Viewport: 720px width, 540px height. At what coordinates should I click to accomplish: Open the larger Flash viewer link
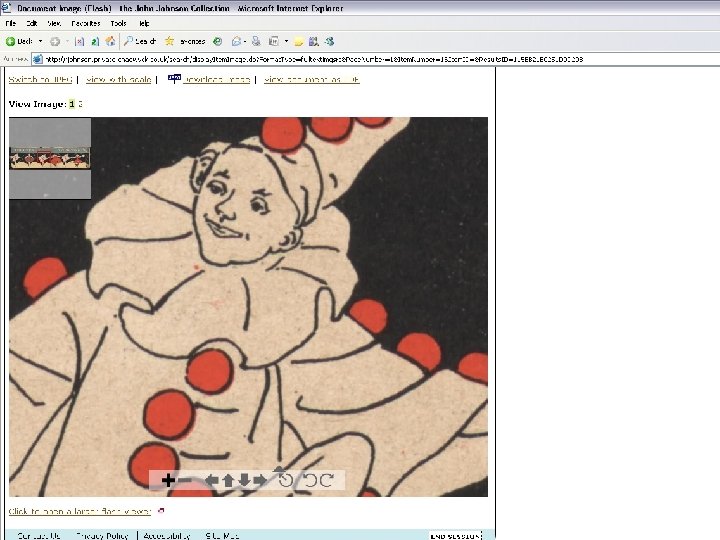click(79, 511)
